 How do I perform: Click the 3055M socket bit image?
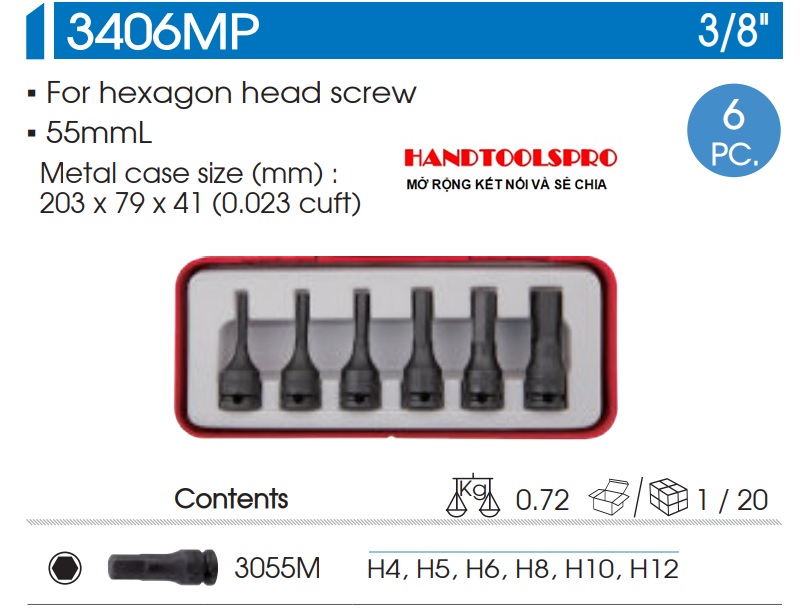click(x=163, y=567)
